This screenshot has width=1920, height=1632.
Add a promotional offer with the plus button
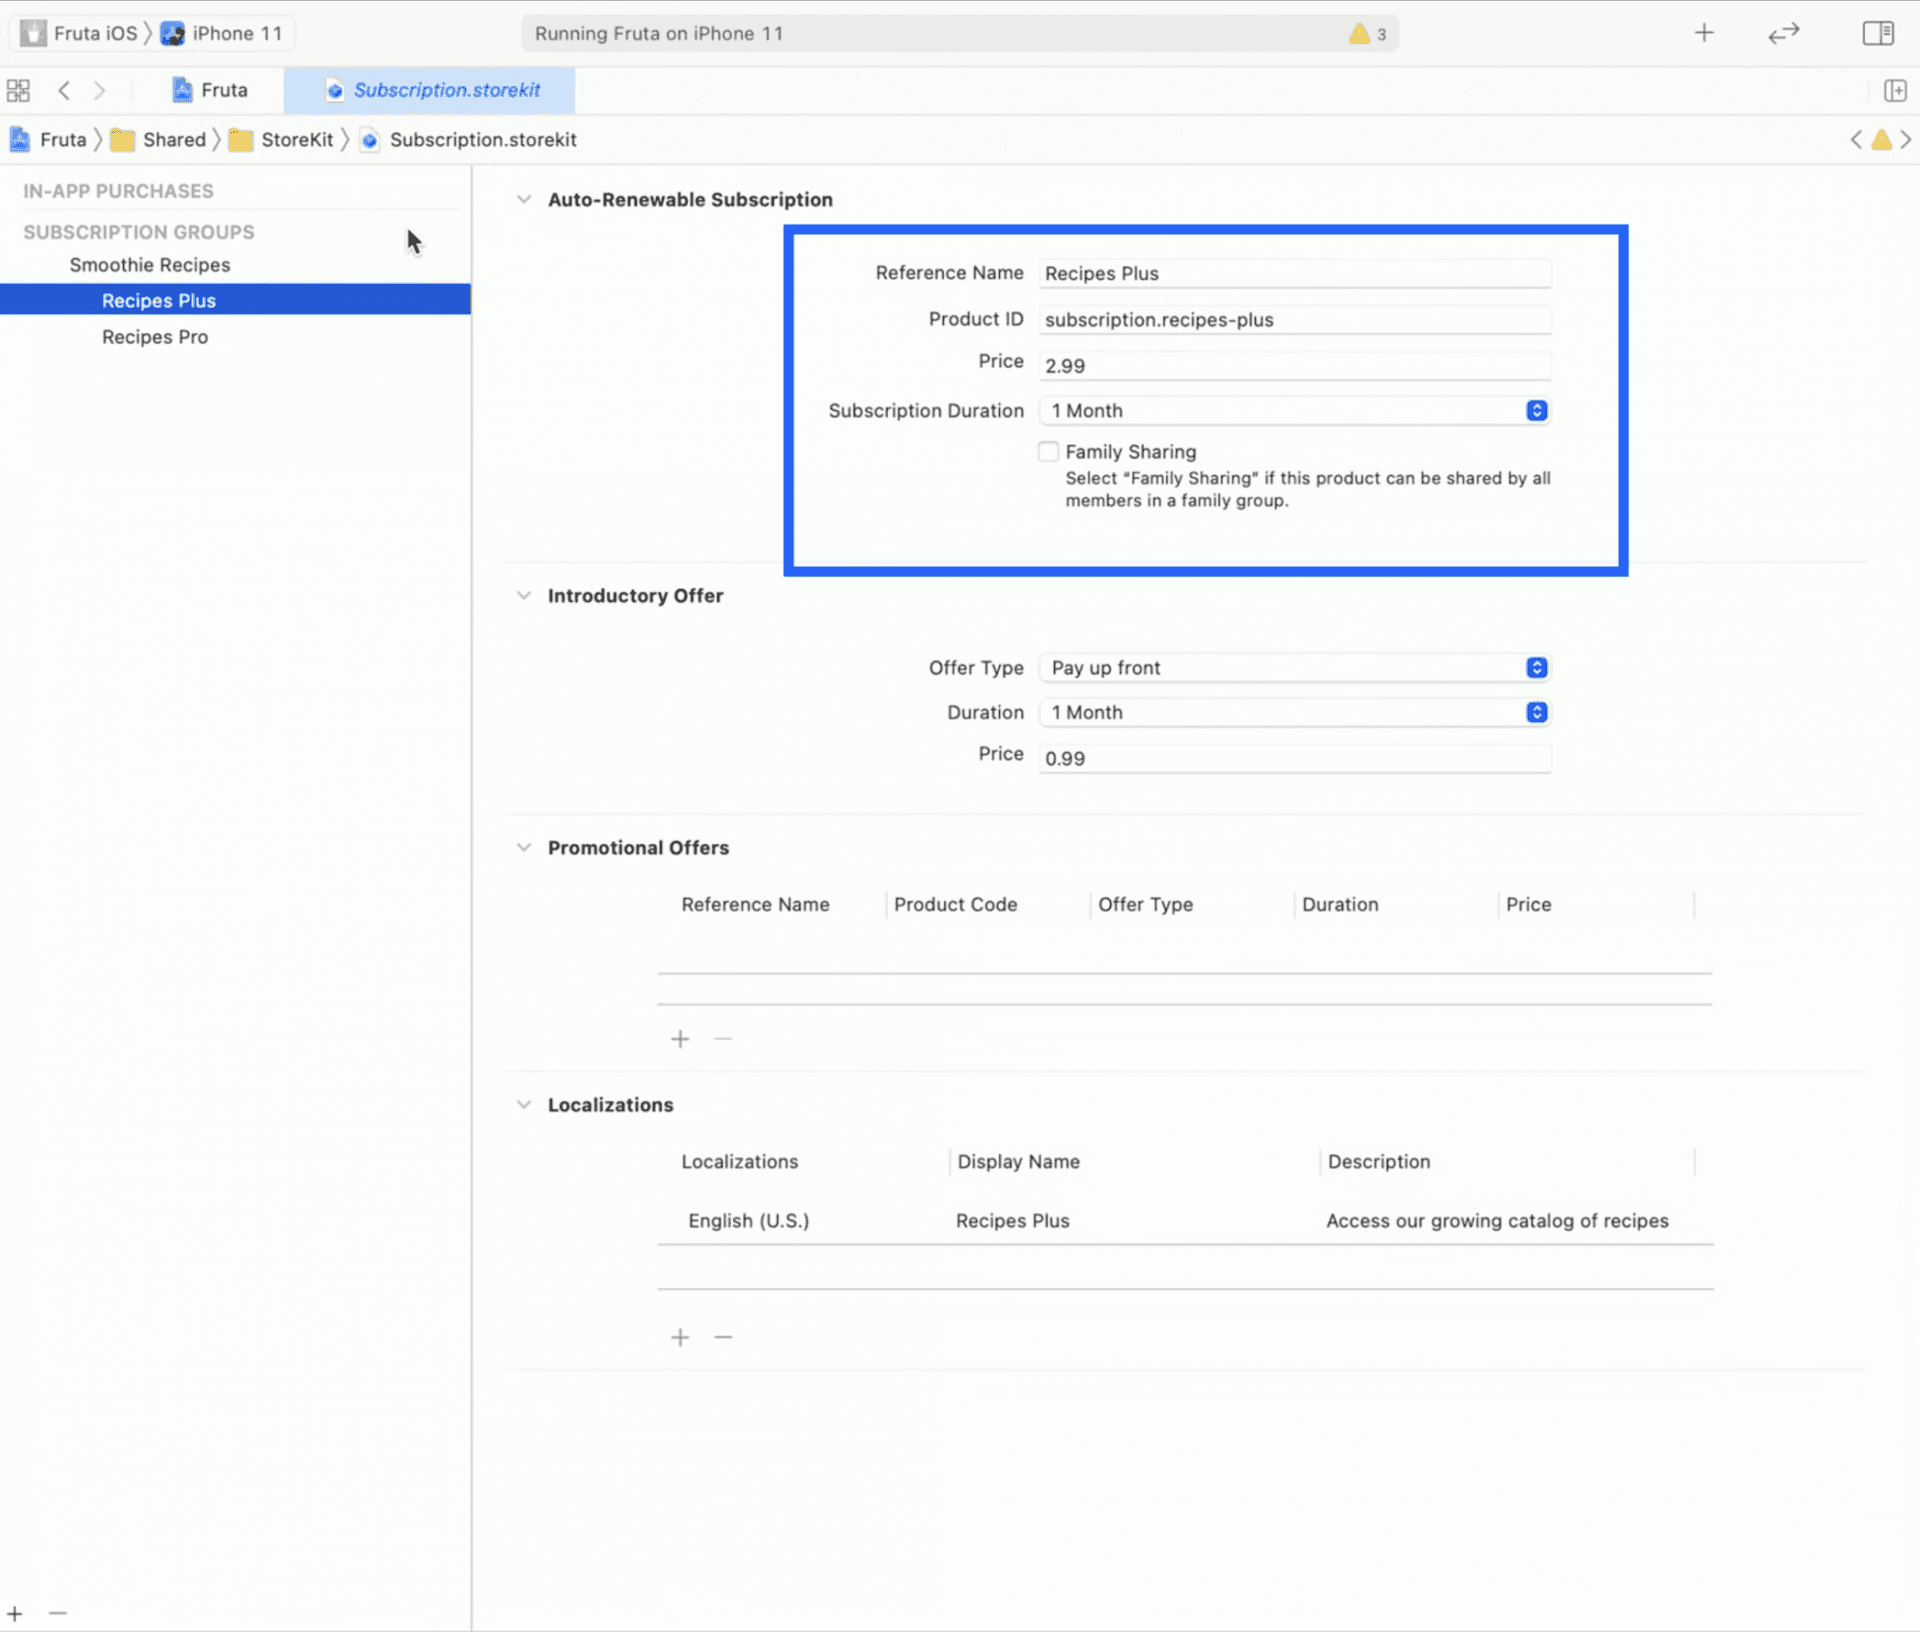click(x=679, y=1038)
